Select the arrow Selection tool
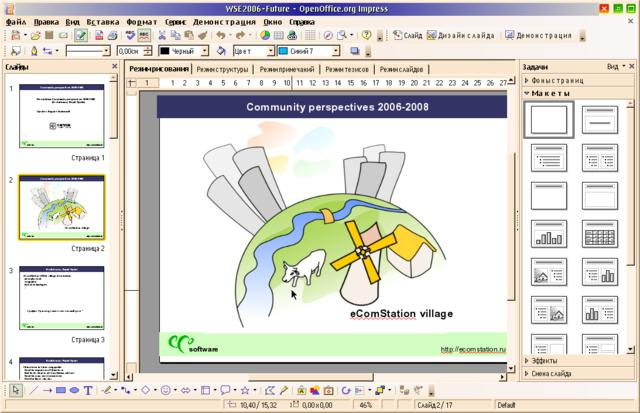Screen dimensions: 640x413 point(16,390)
